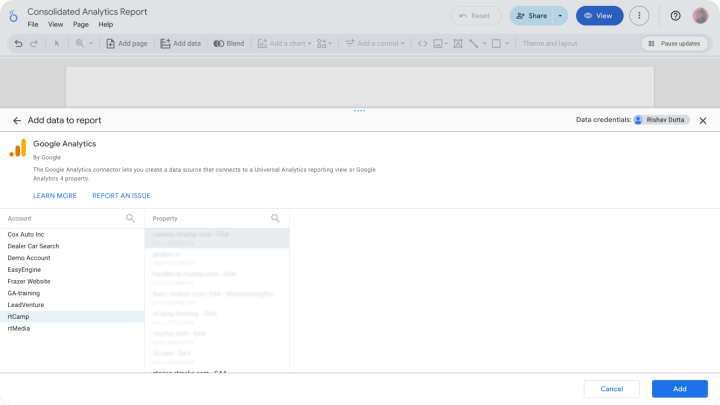Select the rectangle shape tool icon

tap(496, 44)
